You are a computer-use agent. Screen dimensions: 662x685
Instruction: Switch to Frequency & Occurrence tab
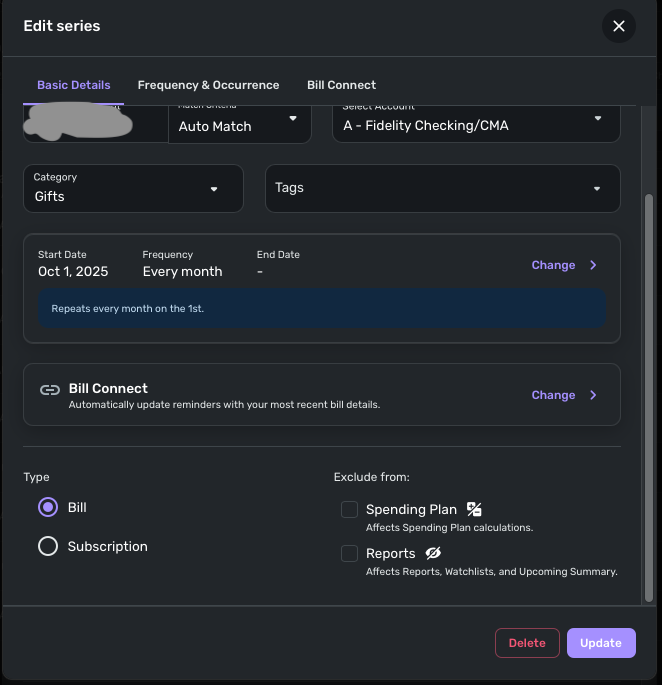coord(208,85)
